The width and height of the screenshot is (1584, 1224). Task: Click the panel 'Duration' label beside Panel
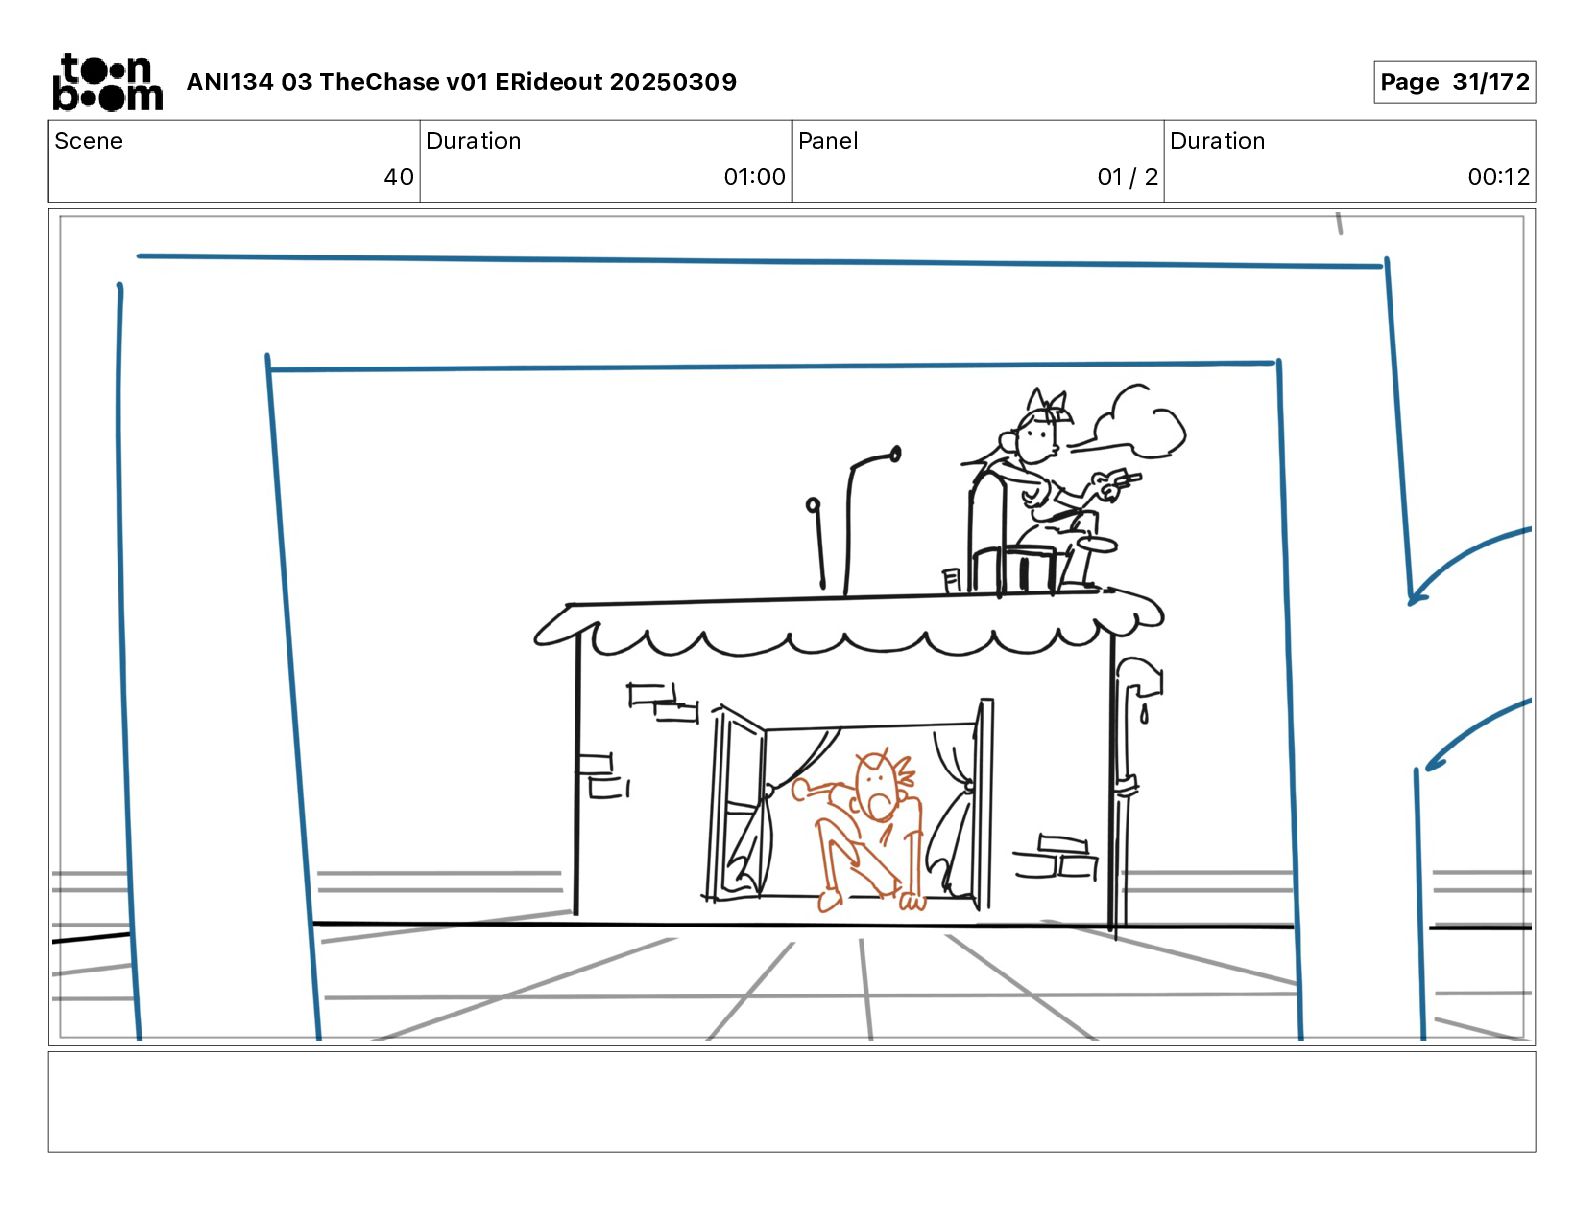pyautogui.click(x=1218, y=141)
